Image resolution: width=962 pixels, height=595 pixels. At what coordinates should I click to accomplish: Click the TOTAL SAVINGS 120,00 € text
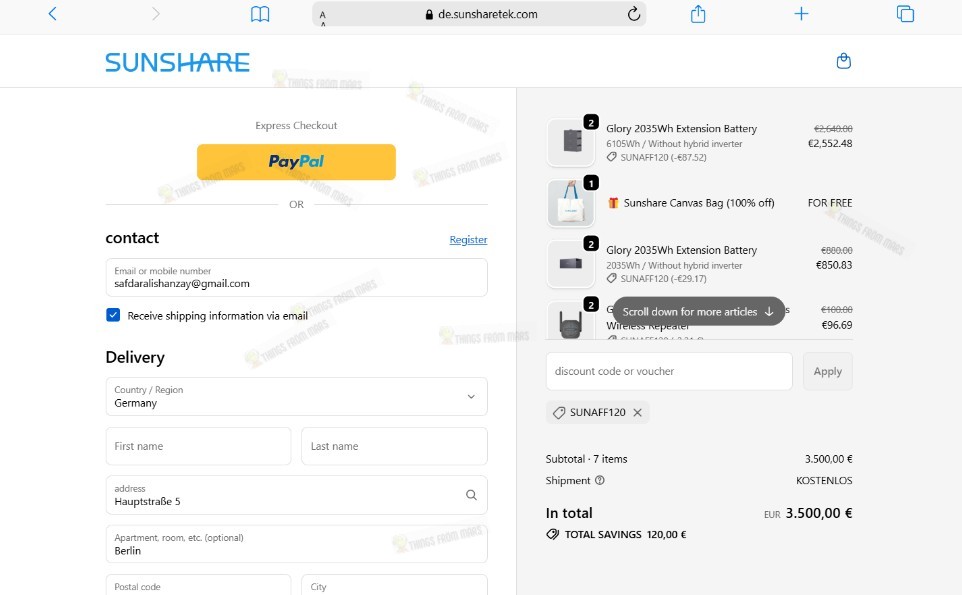click(625, 534)
